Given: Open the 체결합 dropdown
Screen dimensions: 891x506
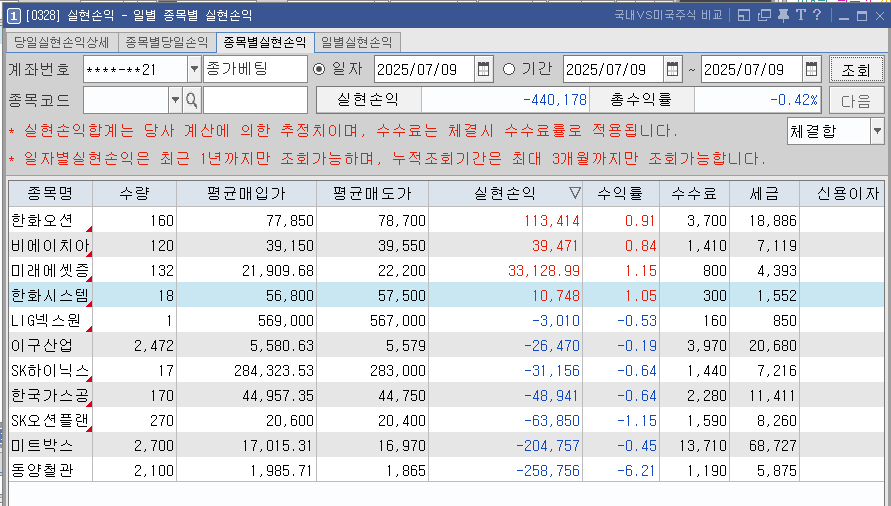Looking at the screenshot, I should tap(876, 131).
